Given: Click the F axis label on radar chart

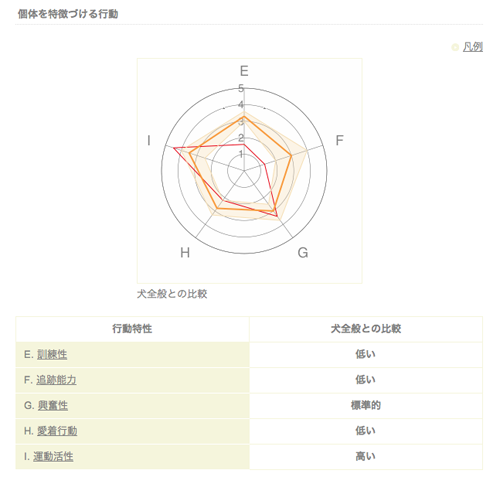Looking at the screenshot, I should tap(339, 140).
